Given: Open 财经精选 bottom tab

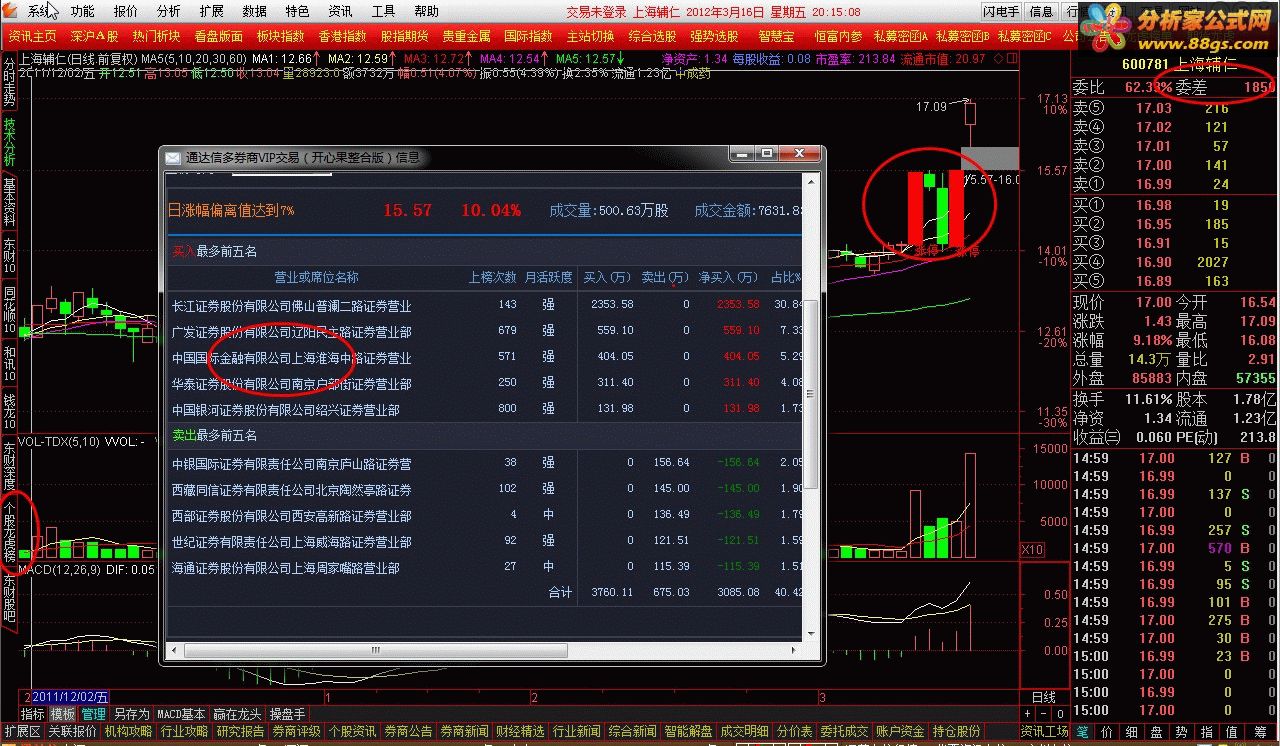Looking at the screenshot, I should coord(520,732).
